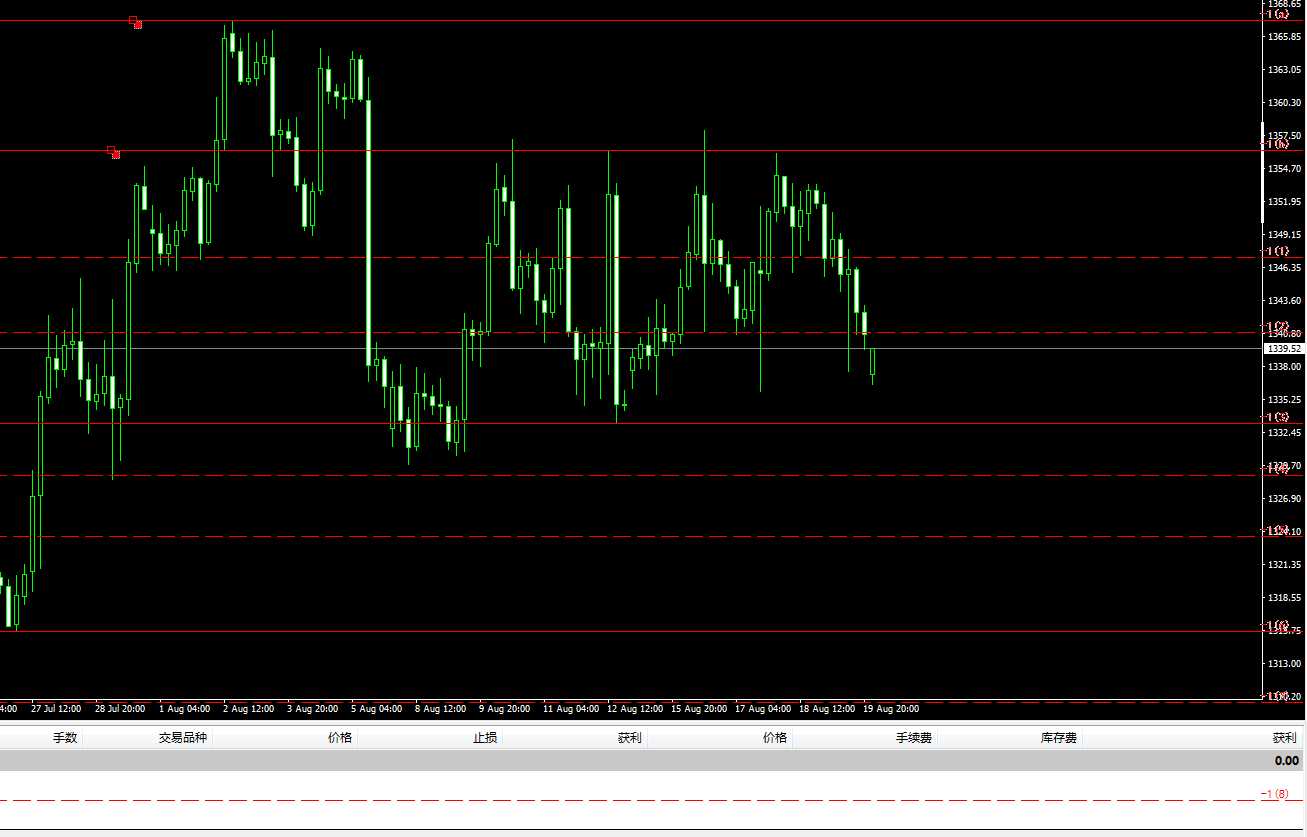Screen dimensions: 1307x837
Task: Click the current price label 1339.52
Action: pyautogui.click(x=1284, y=349)
